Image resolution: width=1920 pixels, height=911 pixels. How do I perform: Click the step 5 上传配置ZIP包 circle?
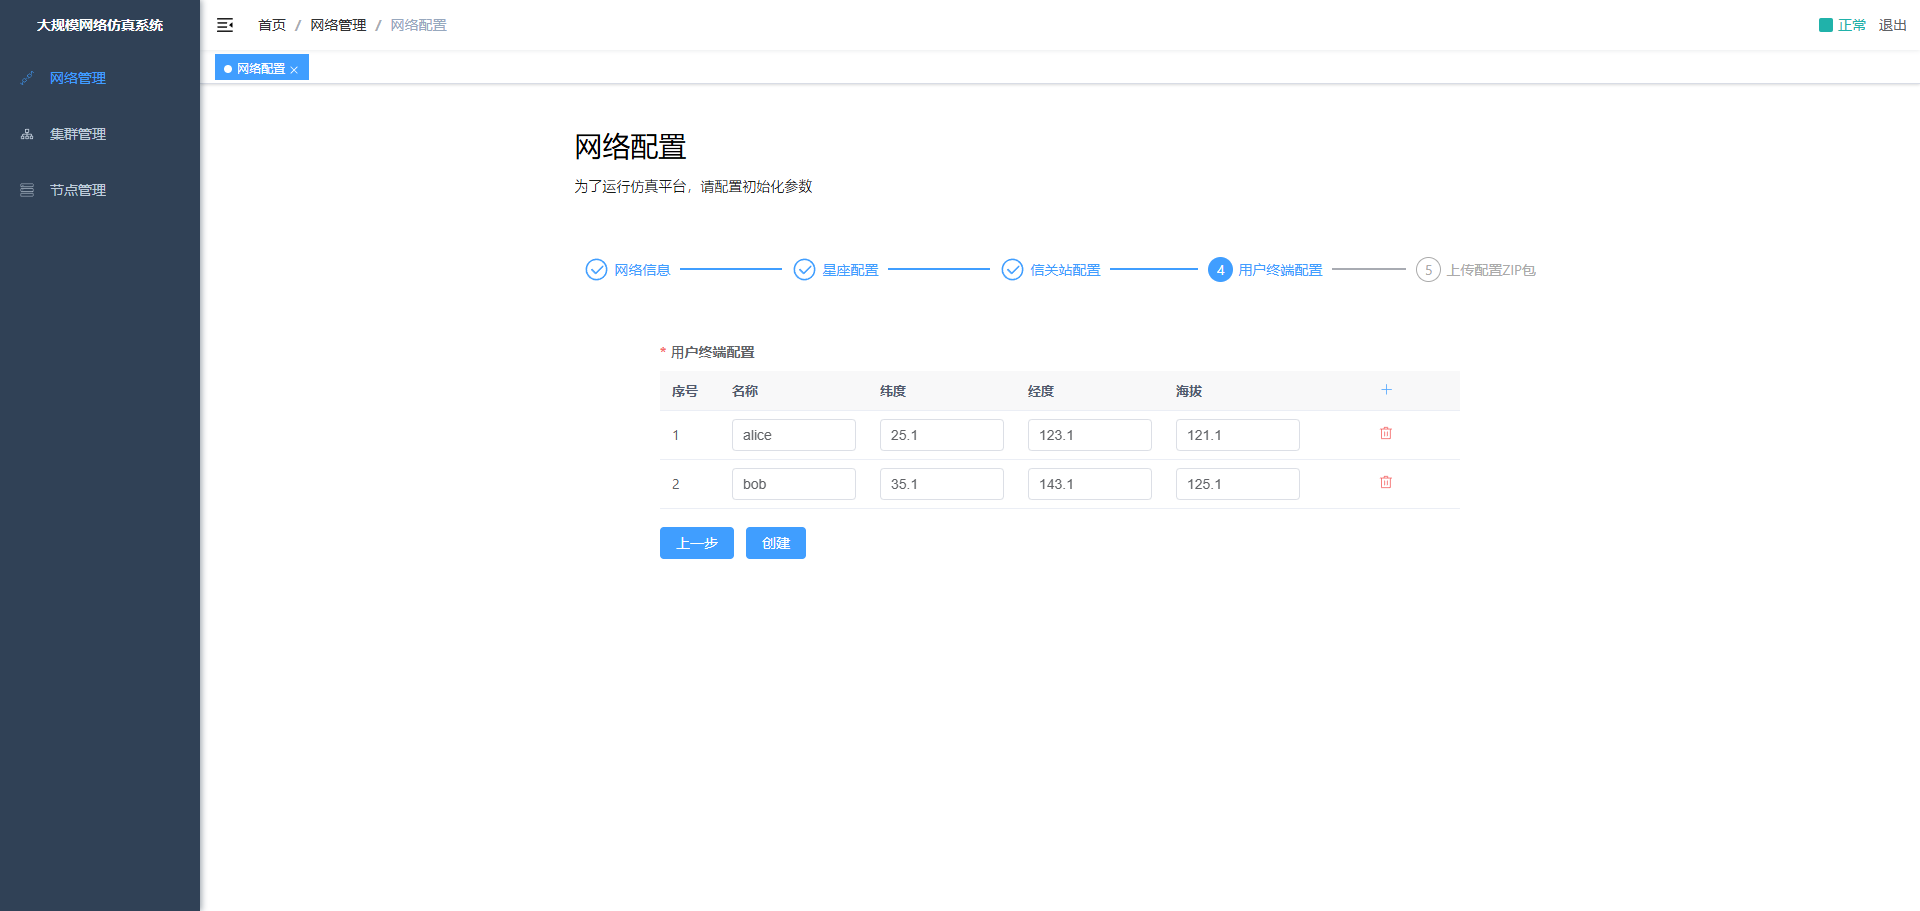coord(1428,270)
